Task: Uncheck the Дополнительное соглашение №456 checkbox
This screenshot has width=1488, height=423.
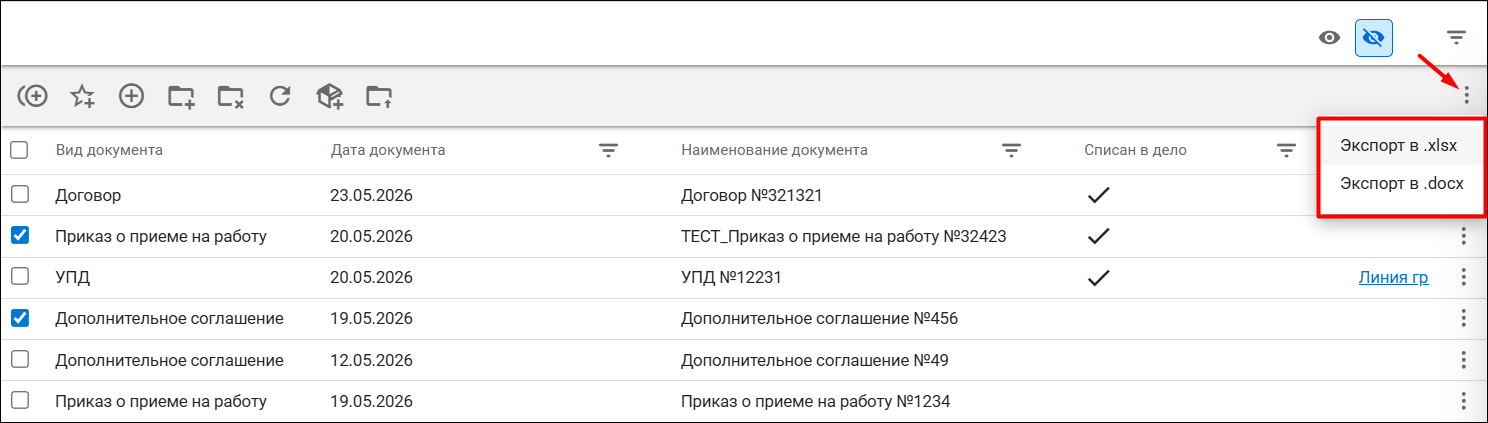Action: [x=20, y=318]
